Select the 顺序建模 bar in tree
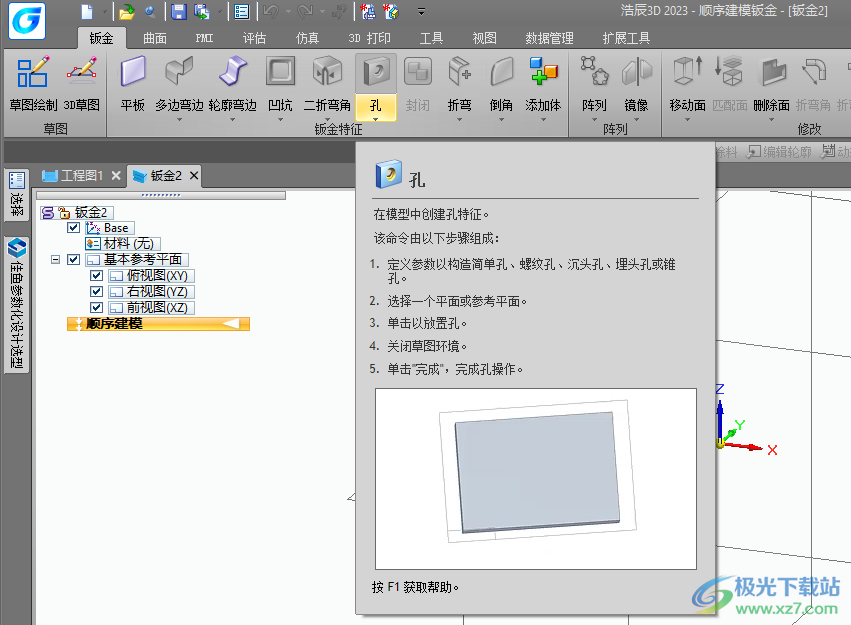 point(158,324)
